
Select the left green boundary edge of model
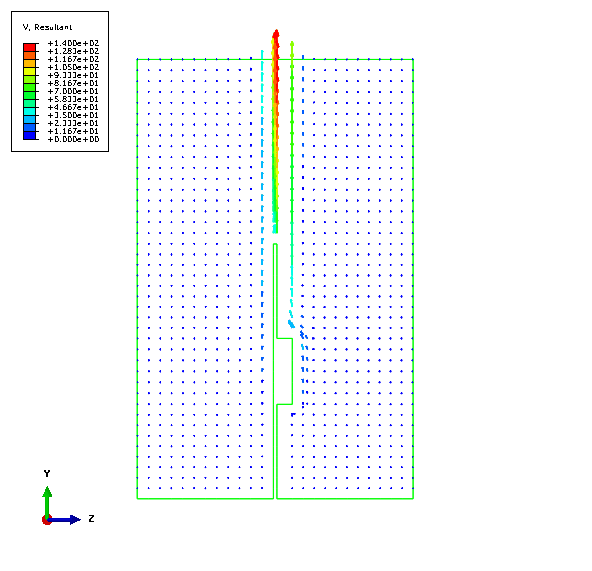(137, 279)
